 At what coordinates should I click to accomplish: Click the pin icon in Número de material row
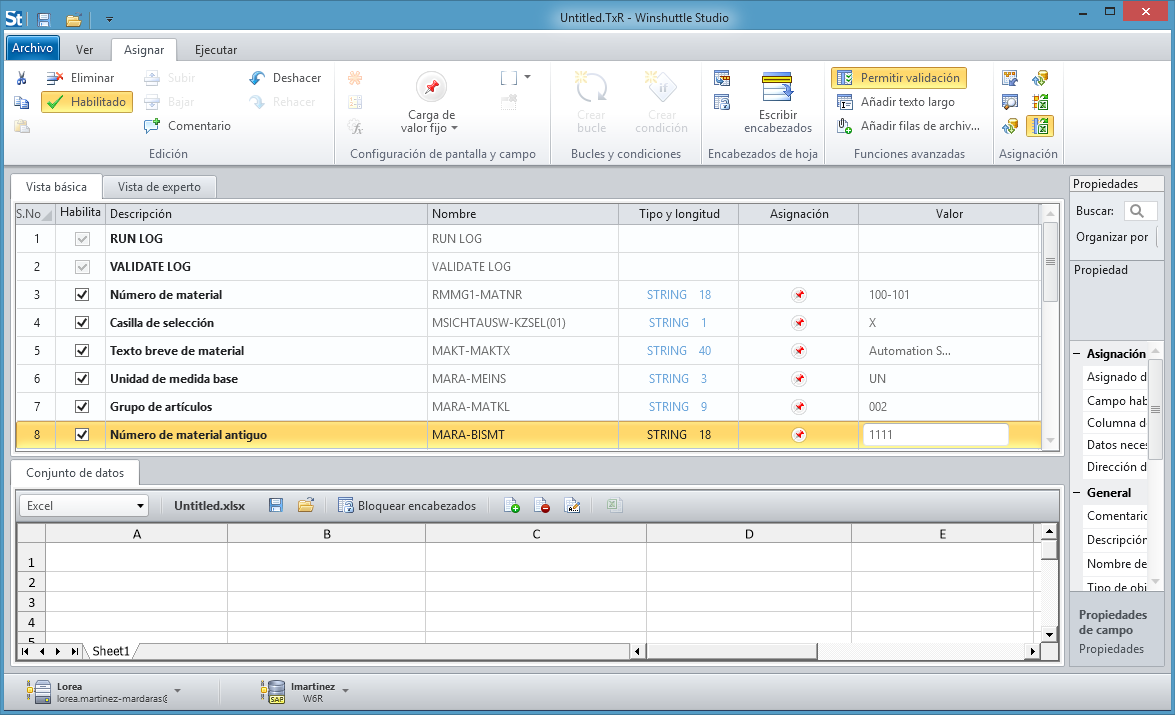[799, 295]
